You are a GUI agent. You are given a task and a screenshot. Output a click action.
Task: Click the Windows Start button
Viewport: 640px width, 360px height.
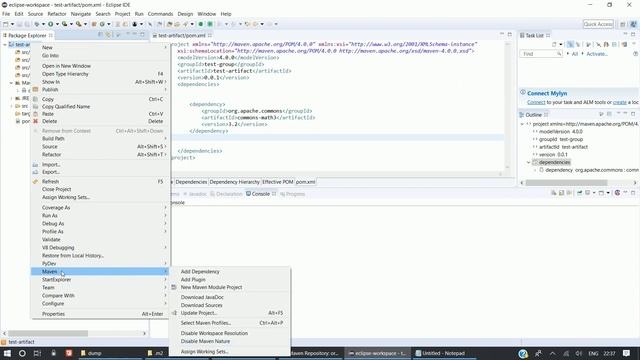point(7,353)
